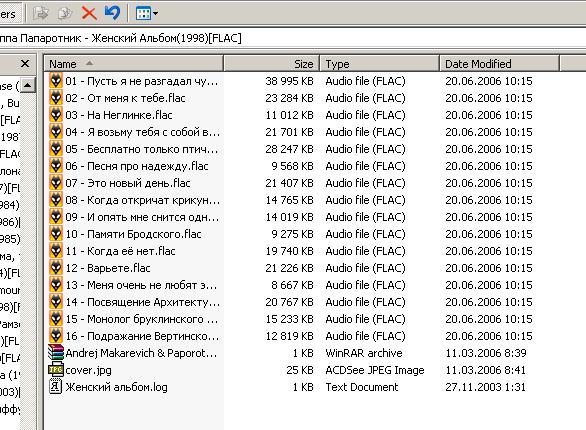Click FLAC icon of track 11 file
This screenshot has width=586, height=430.
click(x=56, y=251)
